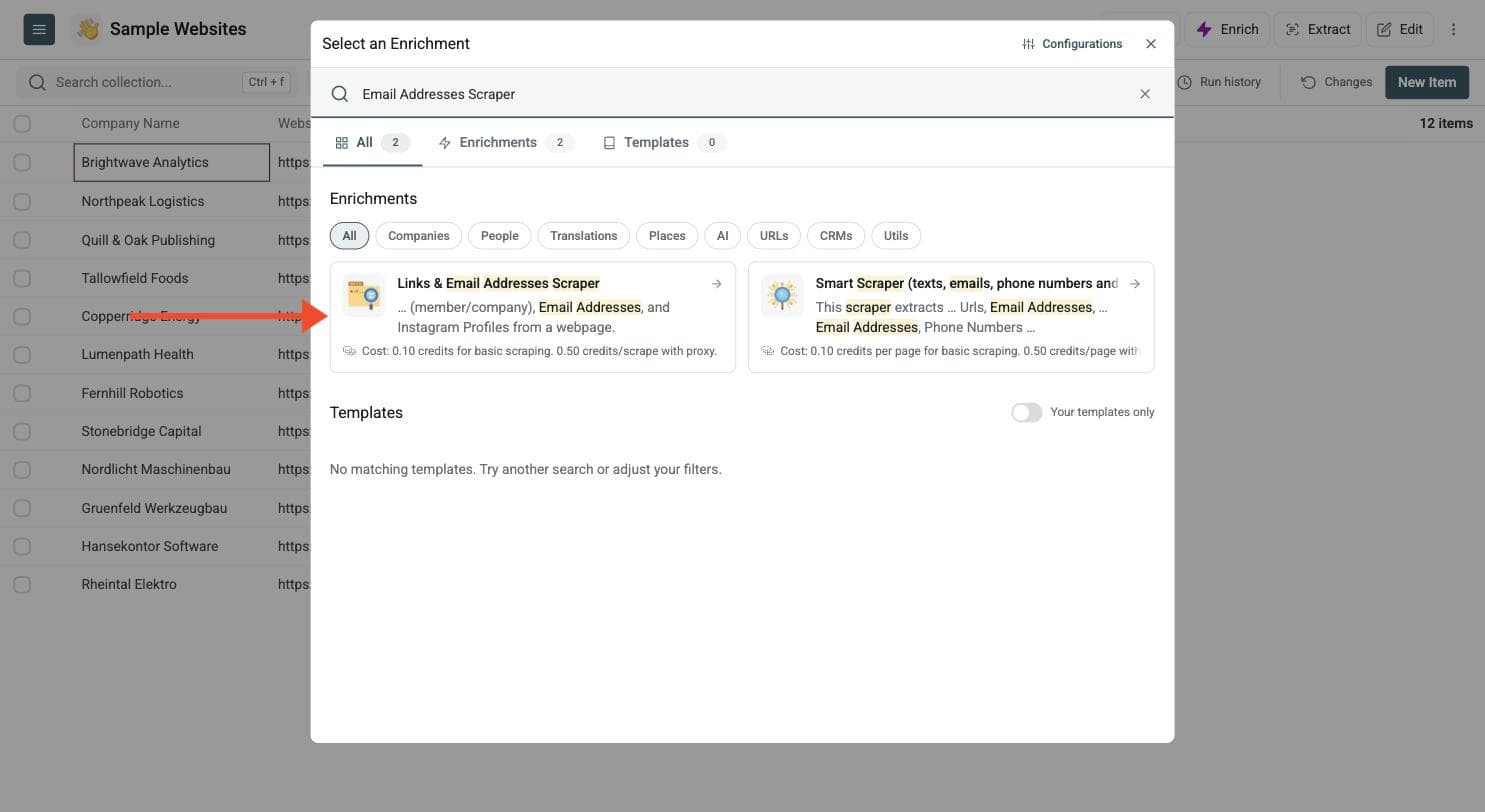Check the select-all header checkbox

pos(22,124)
